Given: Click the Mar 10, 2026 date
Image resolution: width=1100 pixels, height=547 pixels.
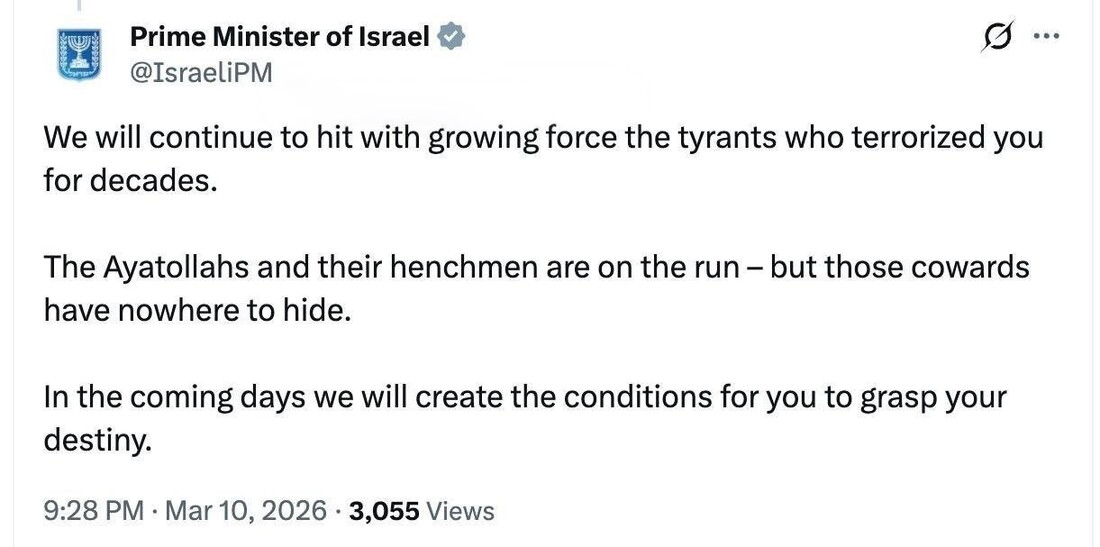Looking at the screenshot, I should 245,511.
